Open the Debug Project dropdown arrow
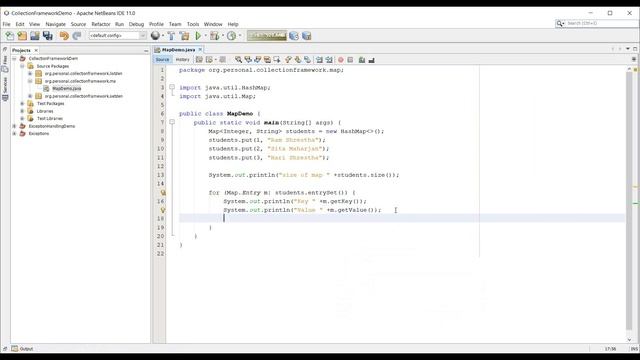This screenshot has width=640, height=360. (222, 36)
